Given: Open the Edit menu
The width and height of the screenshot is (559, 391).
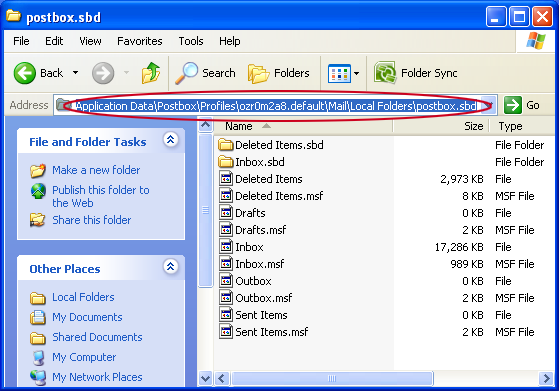Looking at the screenshot, I should coord(54,41).
